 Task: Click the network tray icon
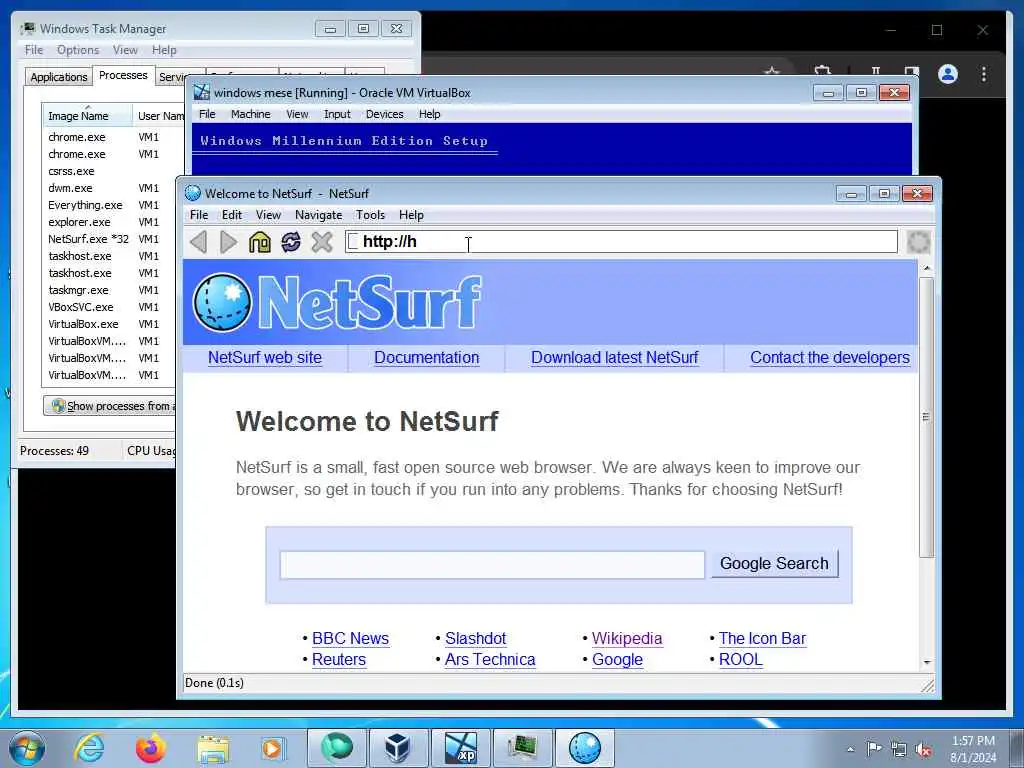pyautogui.click(x=899, y=749)
